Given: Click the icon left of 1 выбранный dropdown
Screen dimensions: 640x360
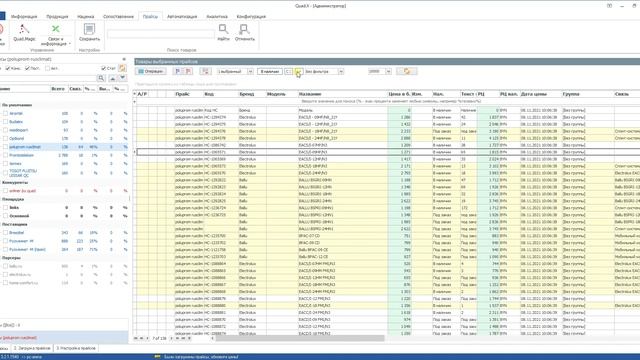Looking at the screenshot, I should click(x=205, y=71).
